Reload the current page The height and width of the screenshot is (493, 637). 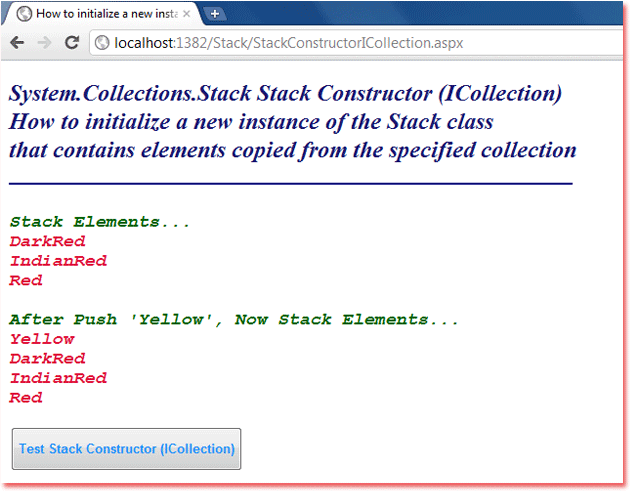tap(72, 42)
